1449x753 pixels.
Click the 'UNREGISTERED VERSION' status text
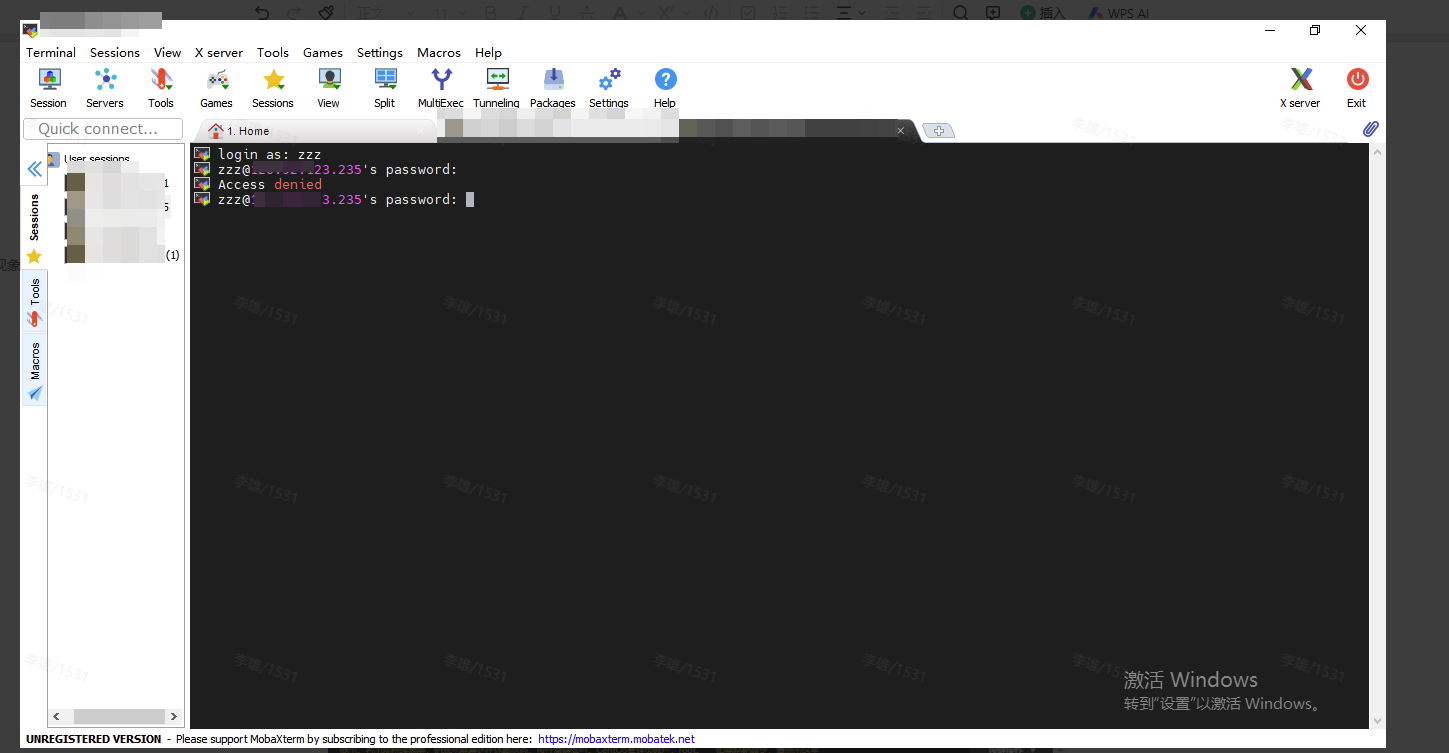pos(93,739)
